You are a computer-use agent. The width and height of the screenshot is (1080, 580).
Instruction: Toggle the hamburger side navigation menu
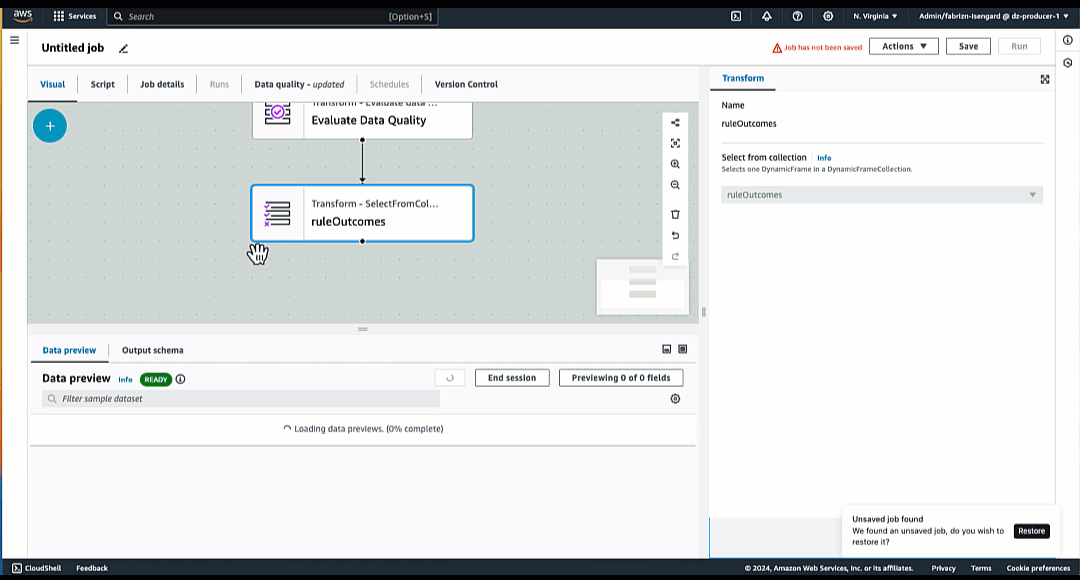14,40
